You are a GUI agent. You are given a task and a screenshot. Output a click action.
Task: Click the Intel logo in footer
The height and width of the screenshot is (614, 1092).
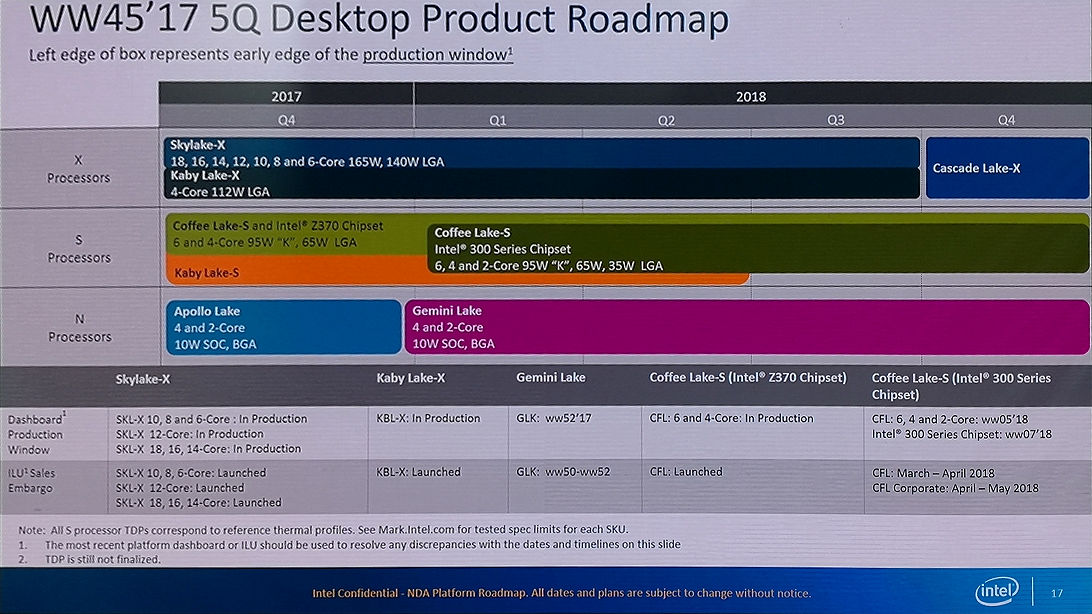(997, 592)
